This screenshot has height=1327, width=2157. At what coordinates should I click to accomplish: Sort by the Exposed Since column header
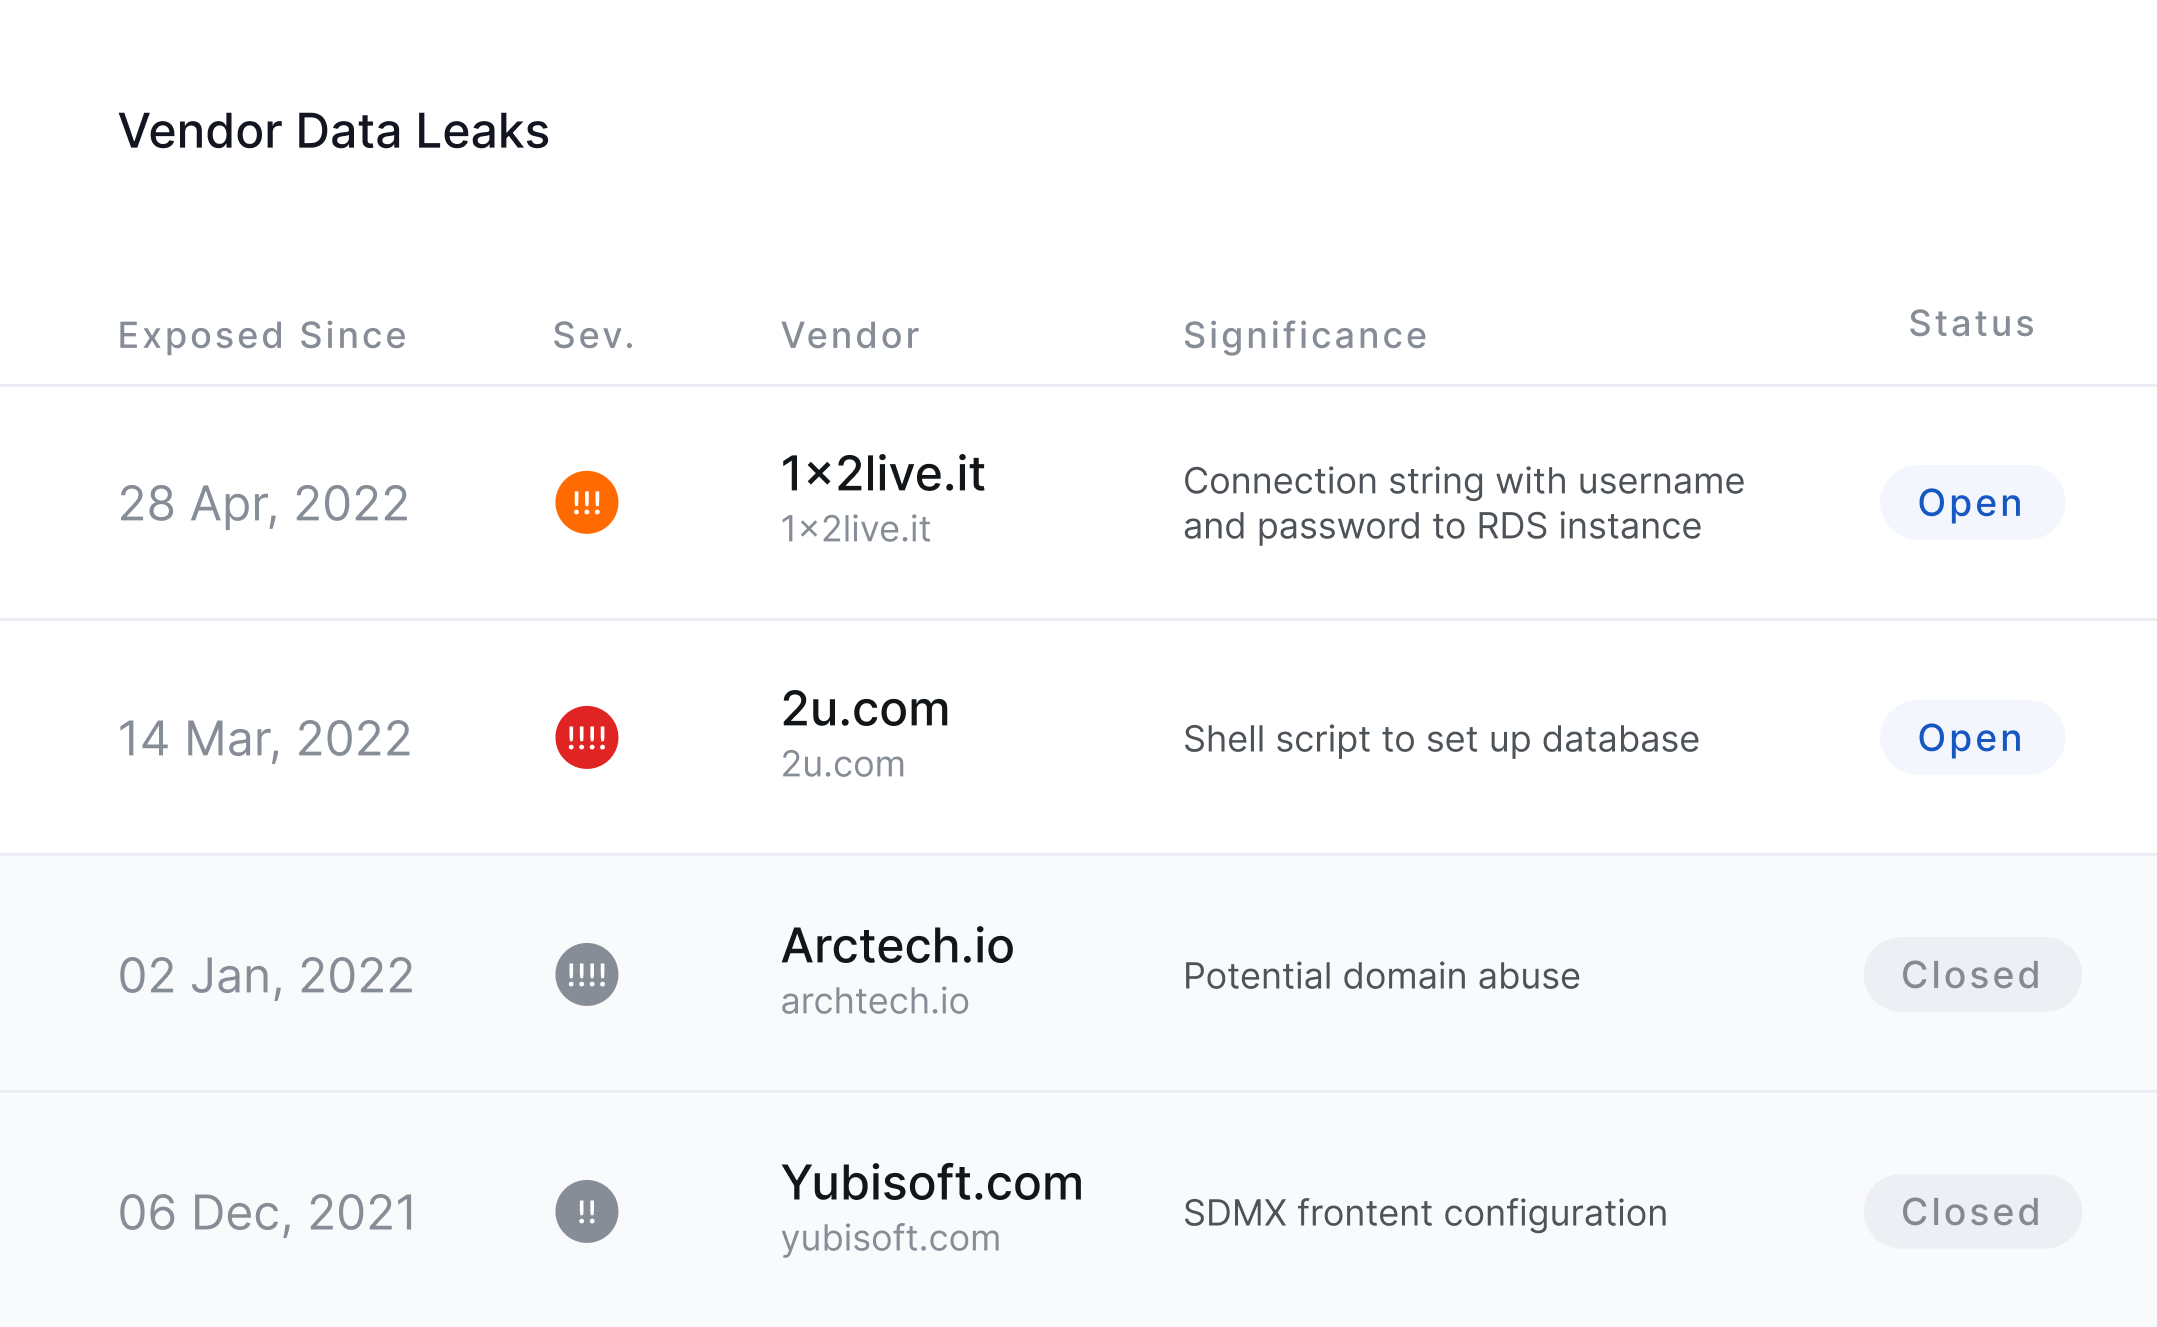coord(263,335)
